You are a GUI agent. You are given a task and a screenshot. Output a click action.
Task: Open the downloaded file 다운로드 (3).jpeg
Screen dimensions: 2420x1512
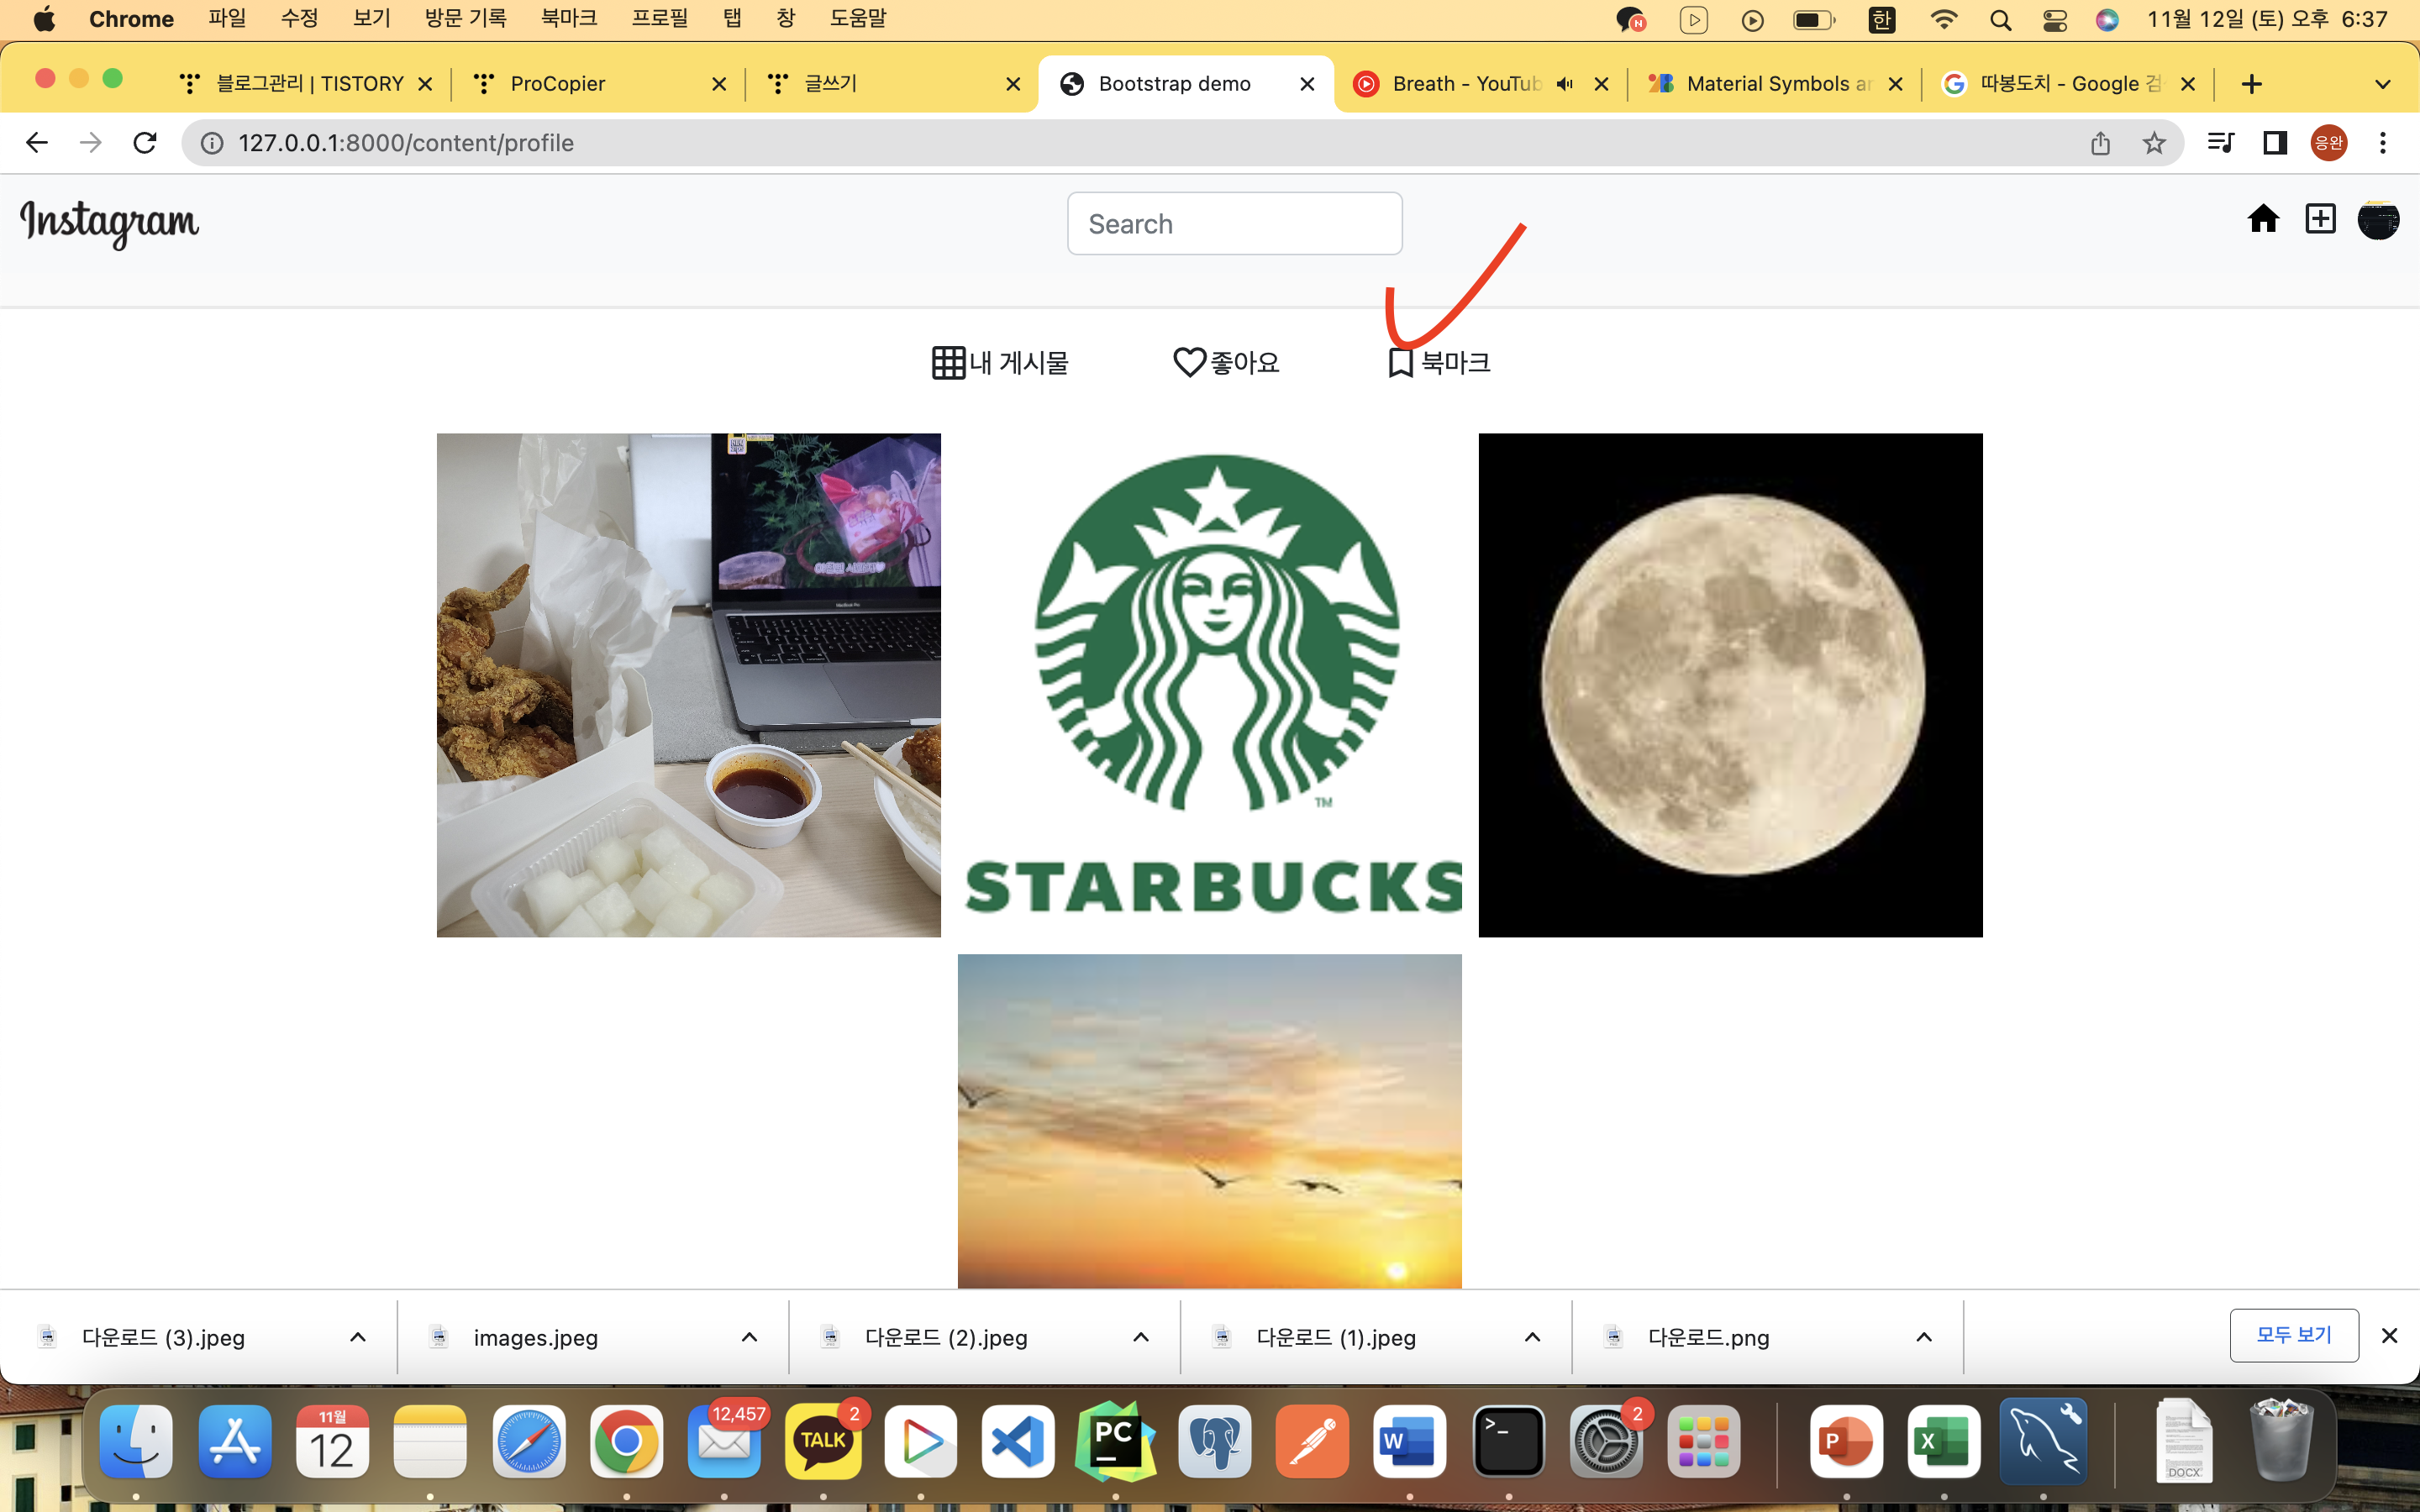tap(164, 1337)
